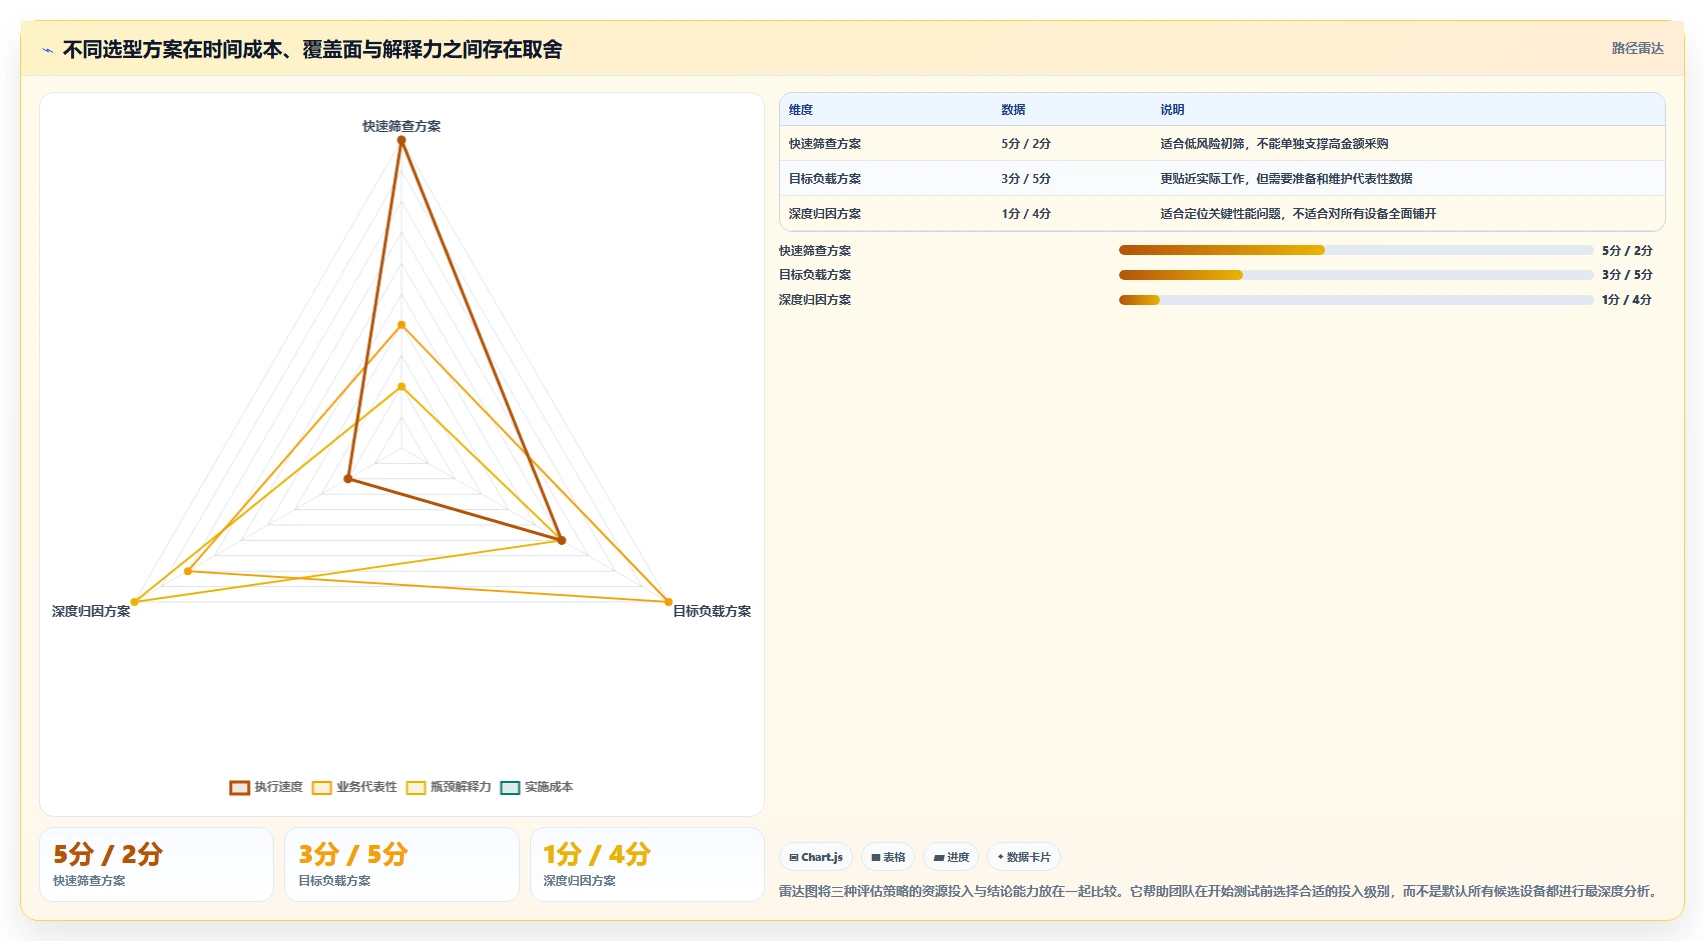Image resolution: width=1705 pixels, height=941 pixels.
Task: Click the 深度归因方案 progress bar label
Action: [x=815, y=300]
